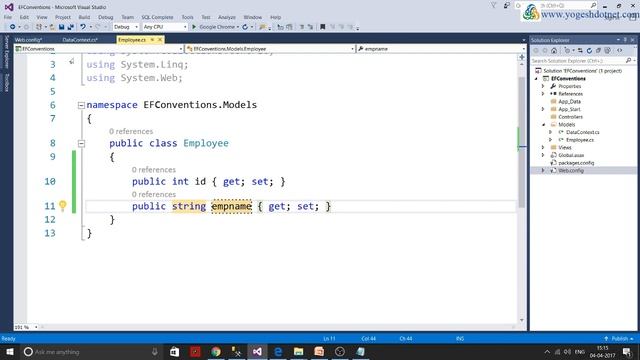640x360 pixels.
Task: Open the Debug configuration dropdown
Action: pos(126,27)
